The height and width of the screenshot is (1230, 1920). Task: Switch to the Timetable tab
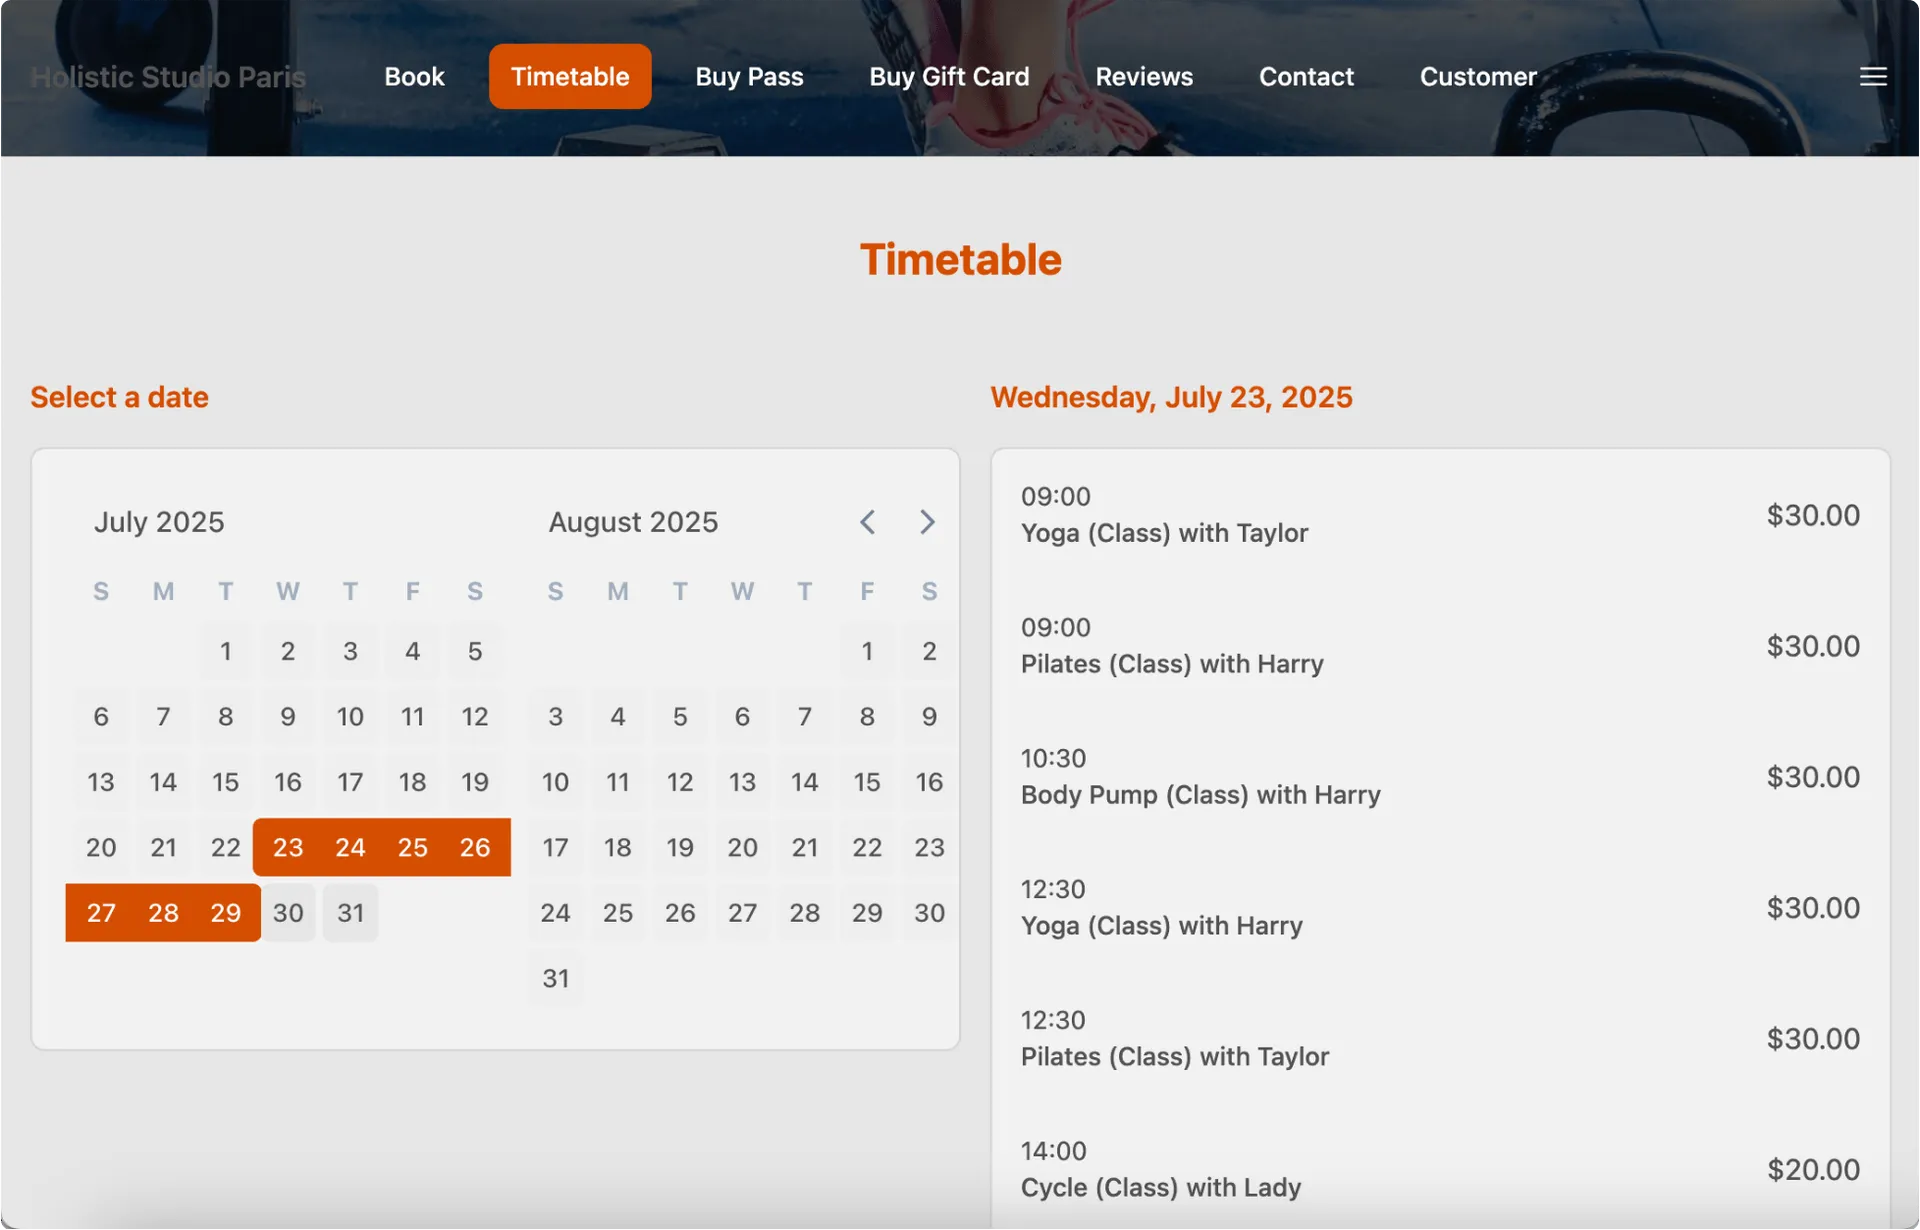[569, 76]
